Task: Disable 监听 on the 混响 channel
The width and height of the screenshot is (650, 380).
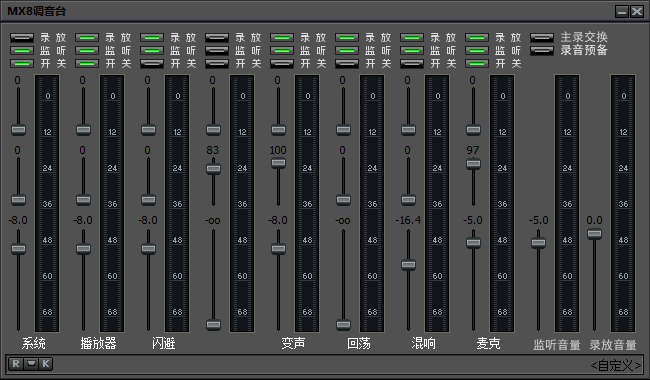Action: 412,51
